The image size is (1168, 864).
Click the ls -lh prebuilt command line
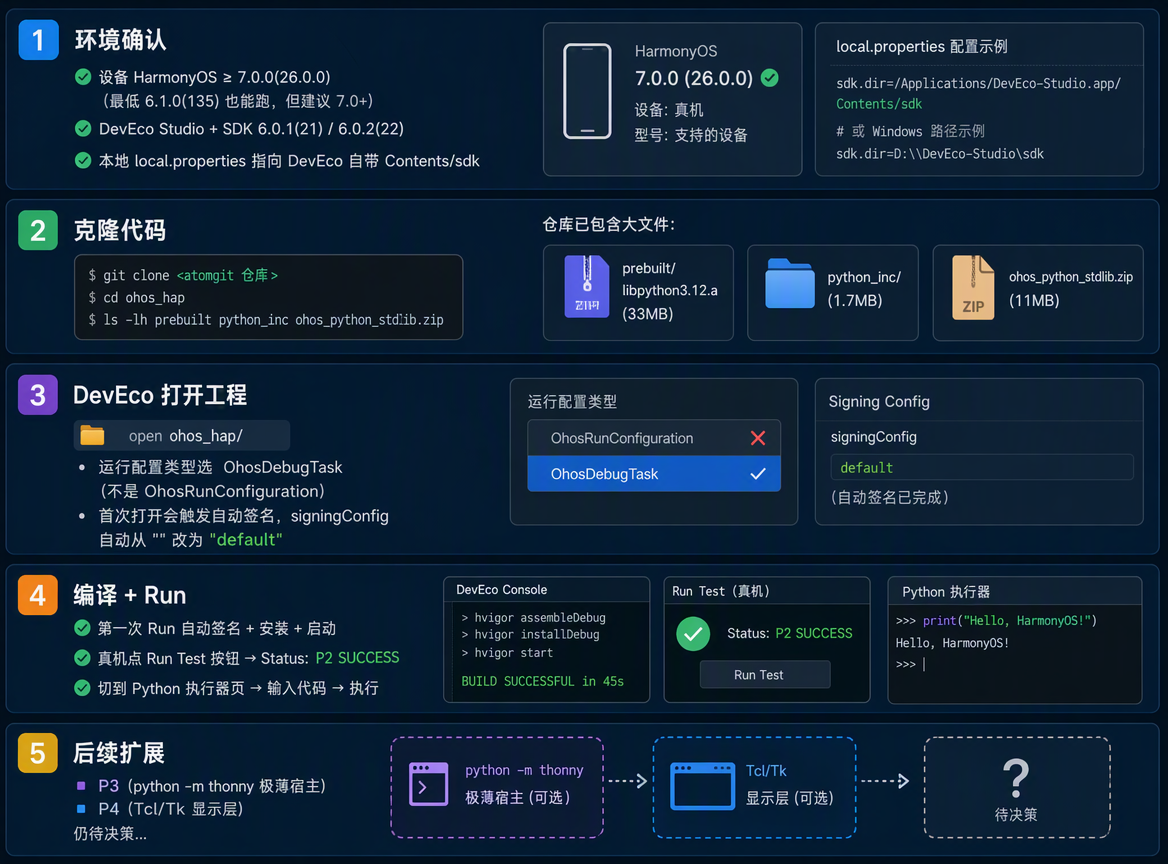click(266, 320)
